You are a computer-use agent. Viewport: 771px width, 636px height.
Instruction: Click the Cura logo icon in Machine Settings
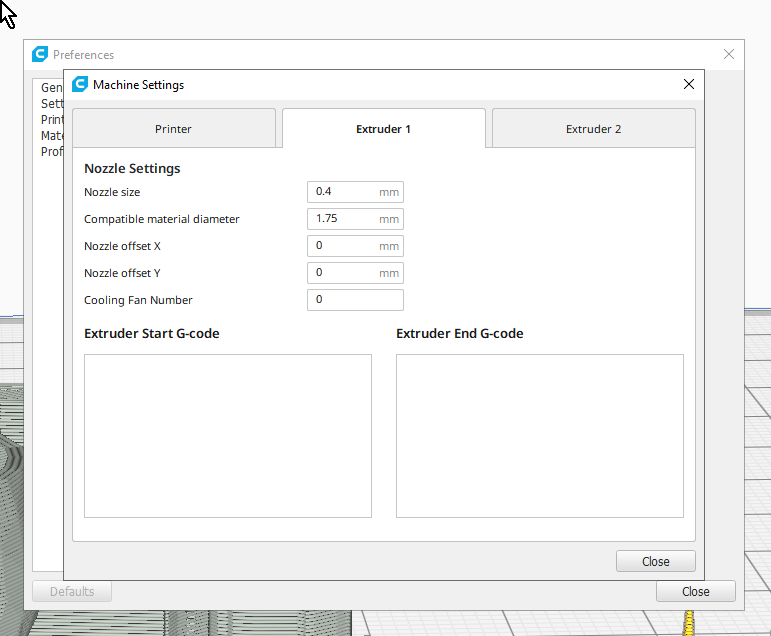point(80,84)
